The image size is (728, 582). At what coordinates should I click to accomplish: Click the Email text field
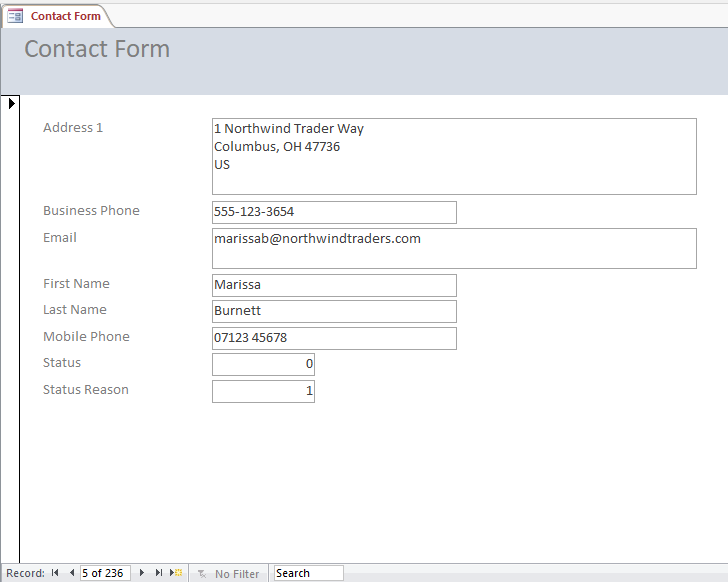(454, 248)
